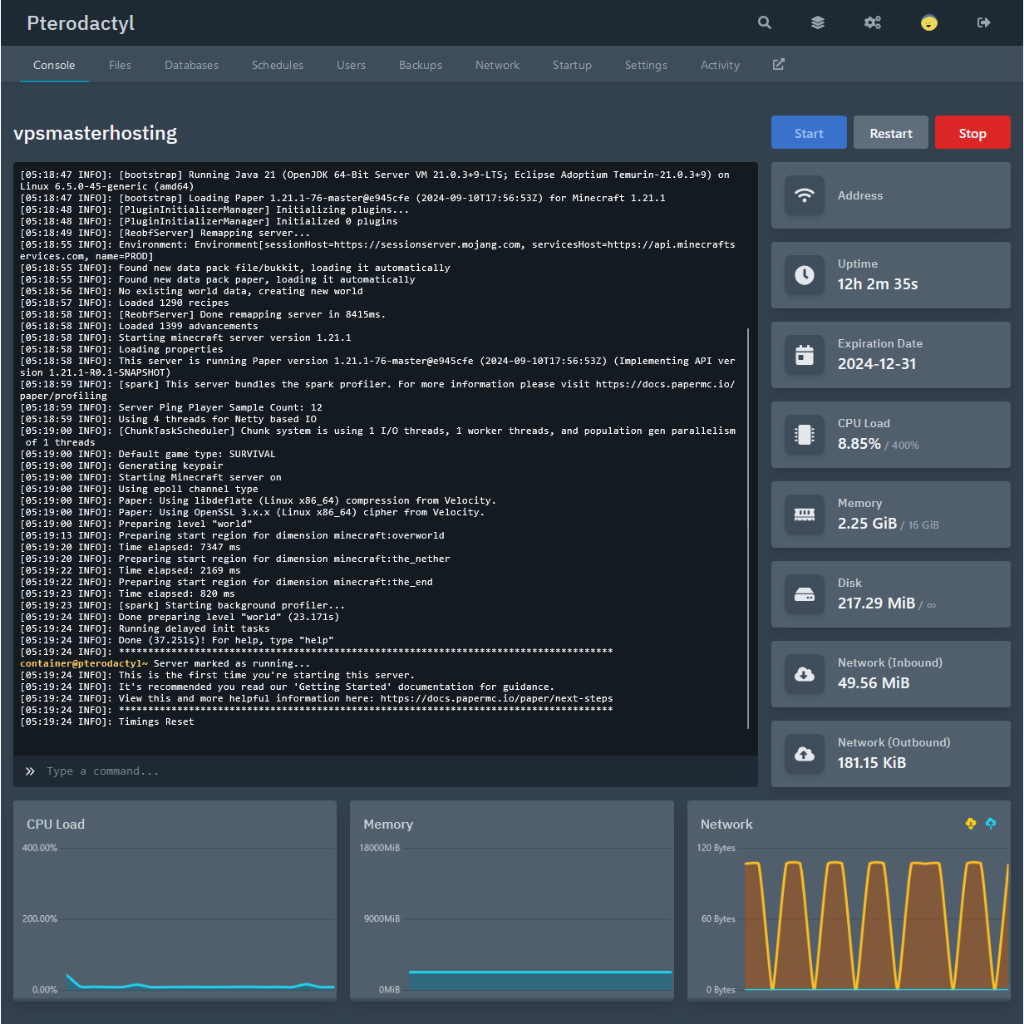Click the blue network legend icon
Image resolution: width=1024 pixels, height=1024 pixels.
(991, 823)
